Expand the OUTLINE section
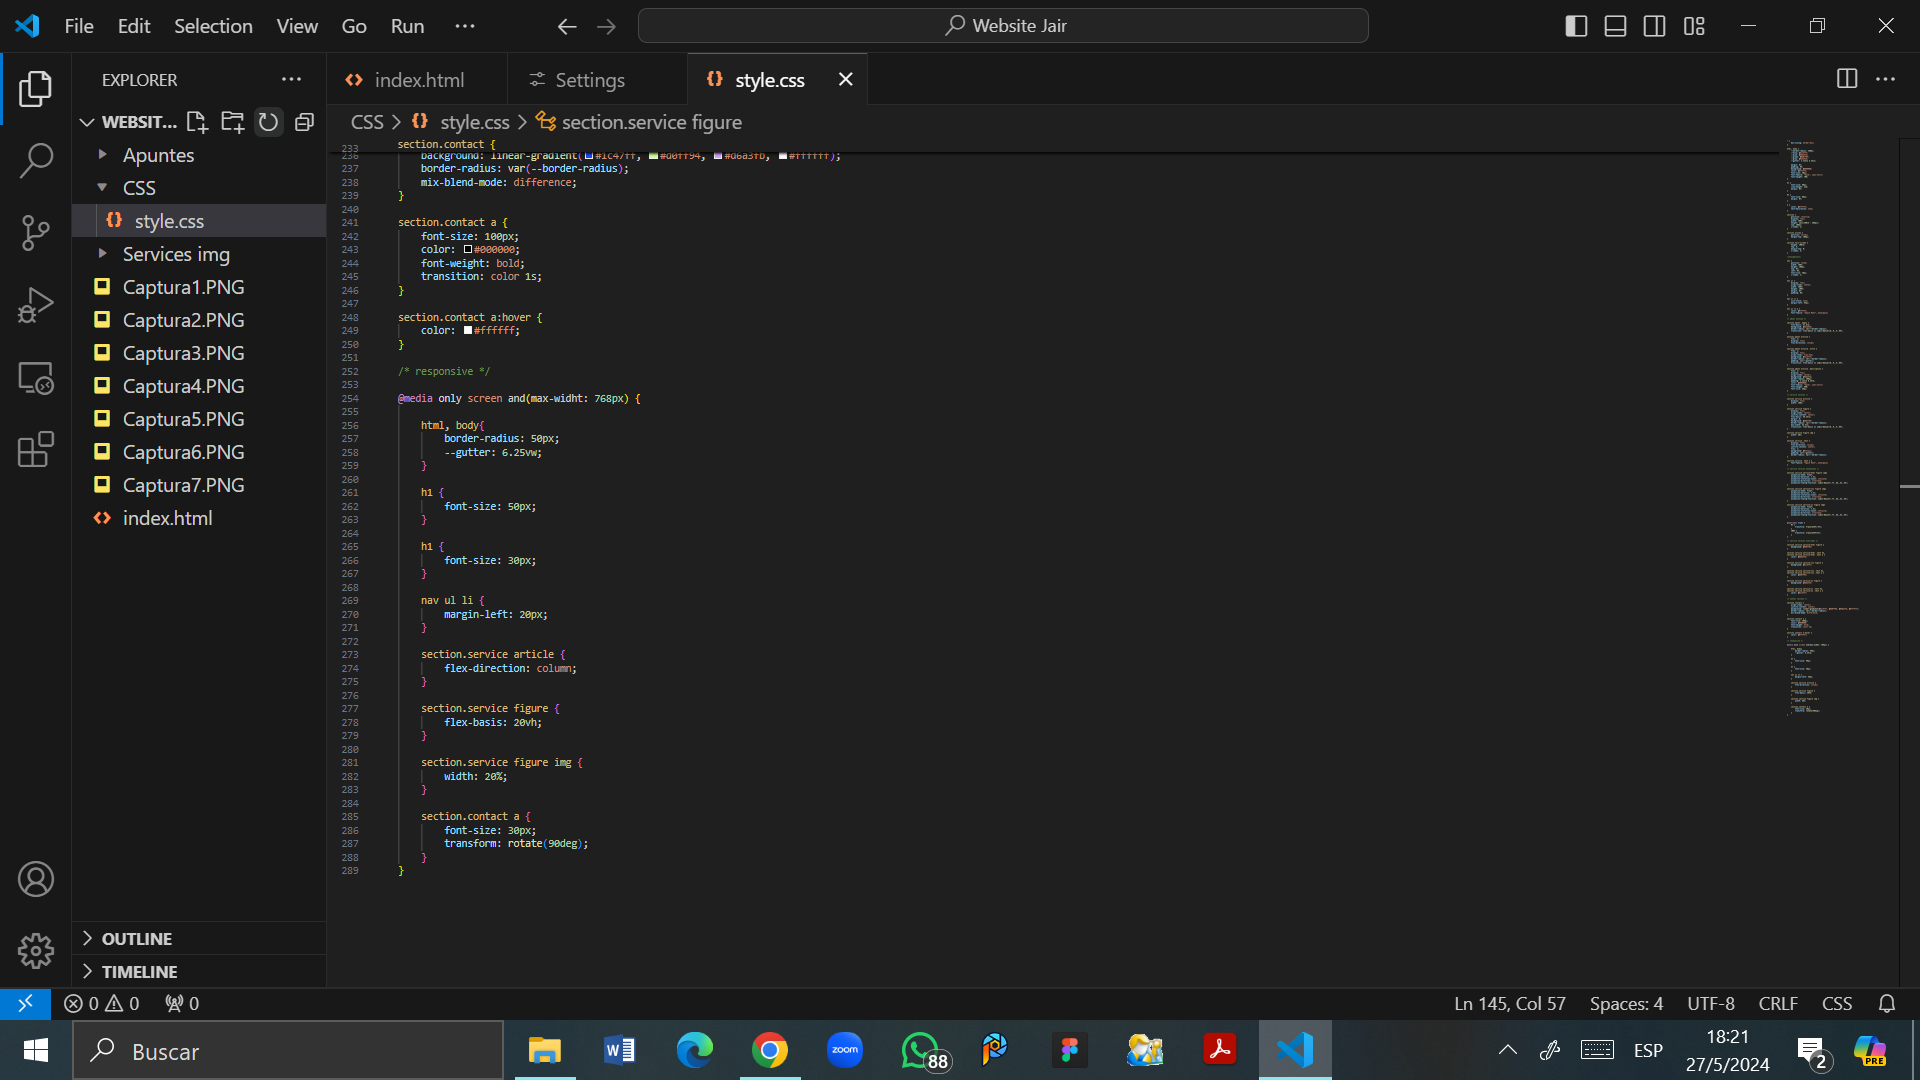The width and height of the screenshot is (1920, 1080). click(136, 939)
